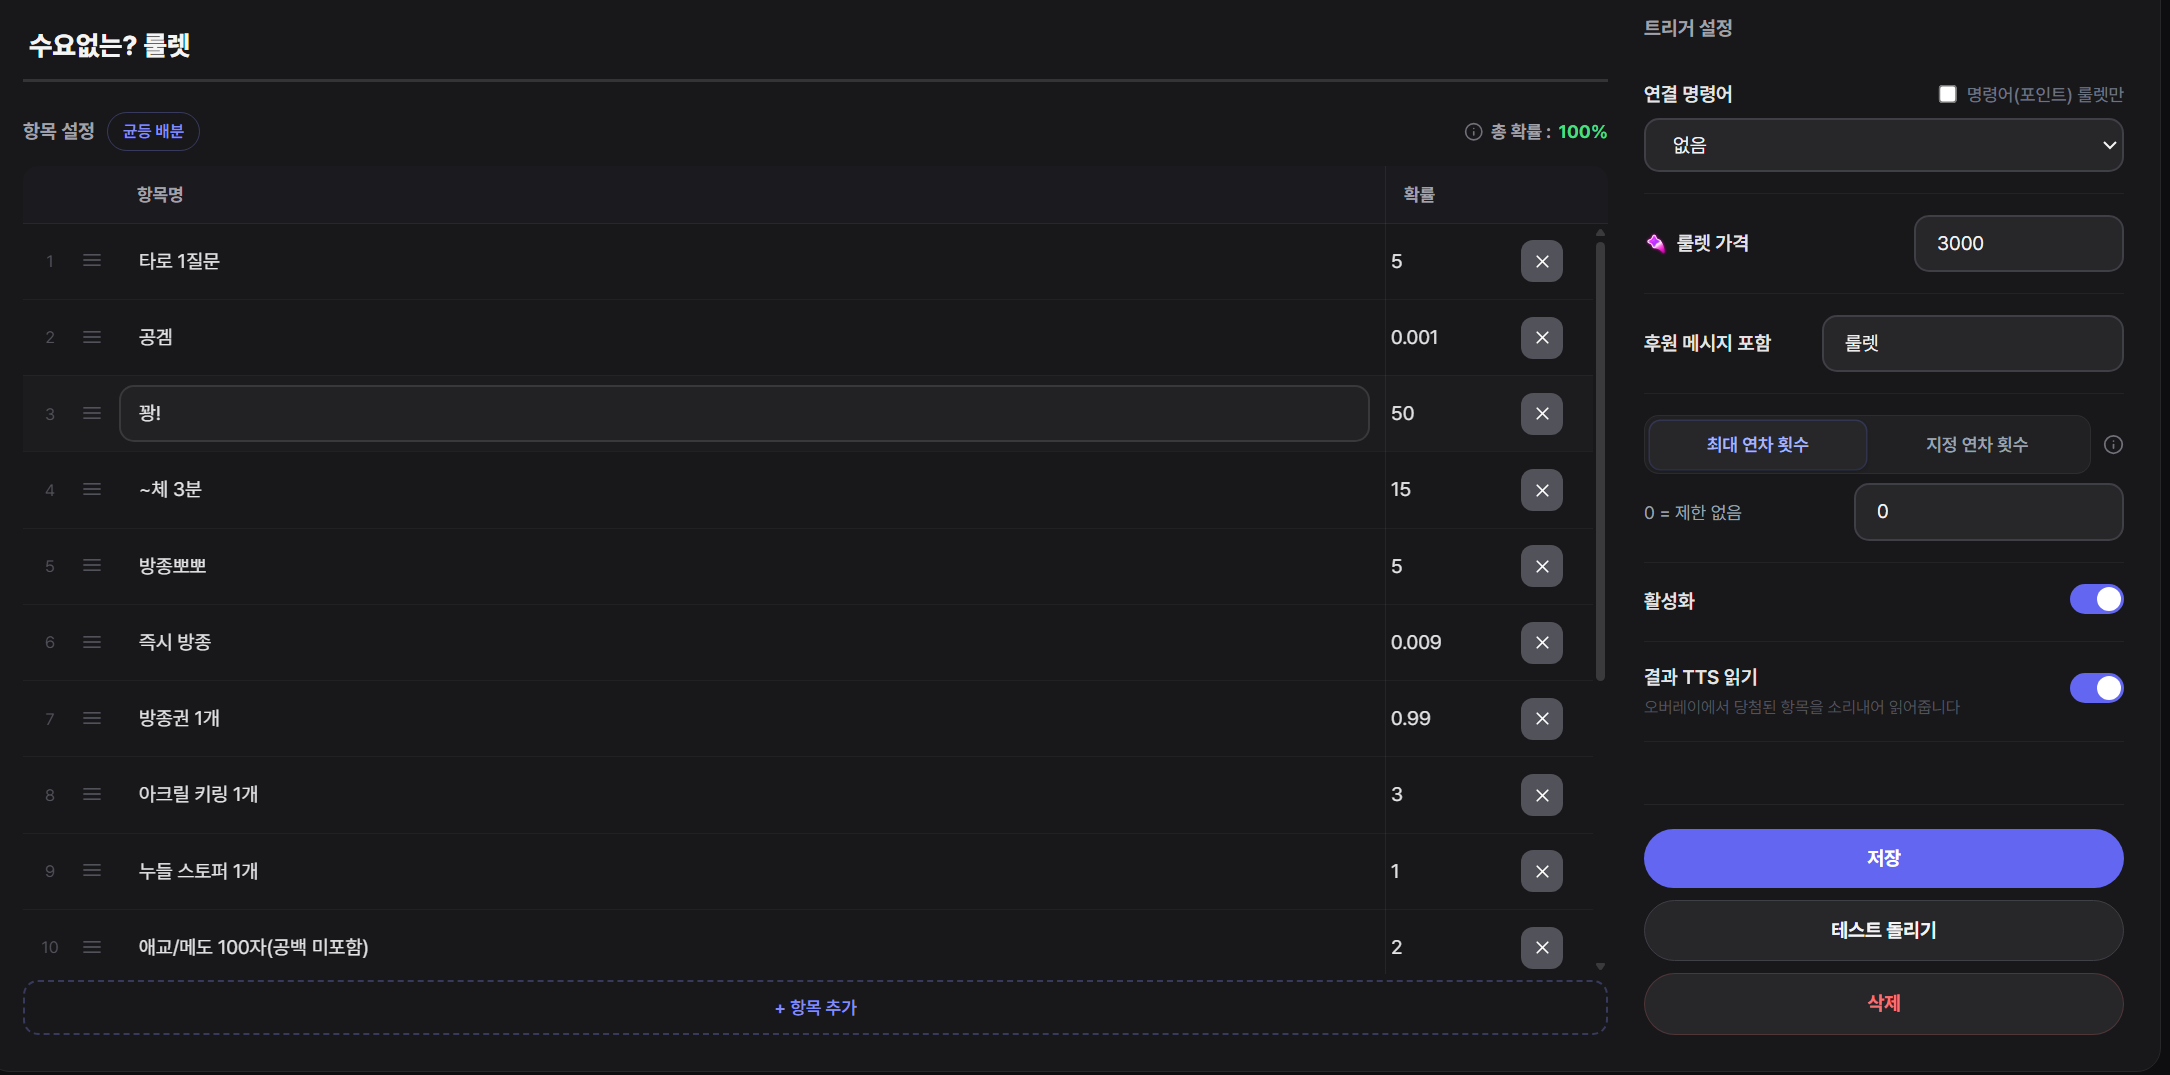
Task: Click the item name 누들 스토퍼 1개
Action: pyautogui.click(x=198, y=871)
